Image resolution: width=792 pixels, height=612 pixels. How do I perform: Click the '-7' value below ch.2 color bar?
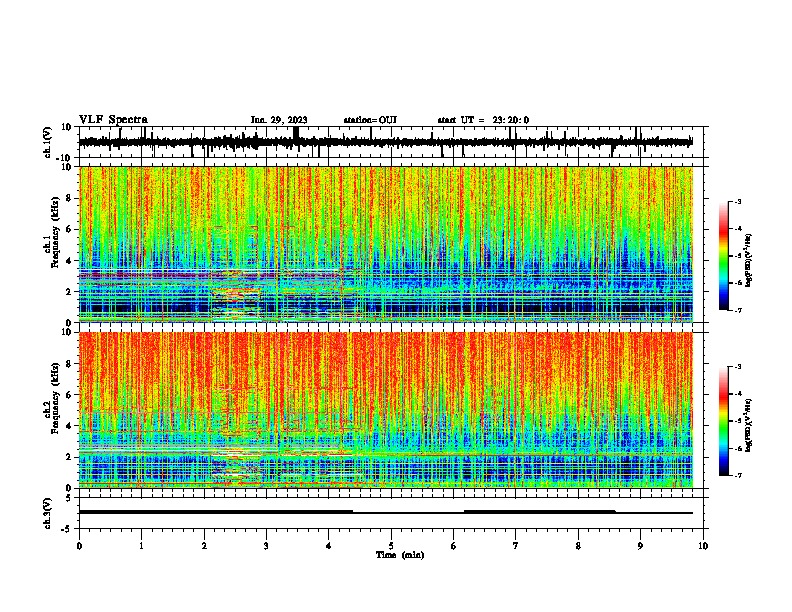coord(738,475)
